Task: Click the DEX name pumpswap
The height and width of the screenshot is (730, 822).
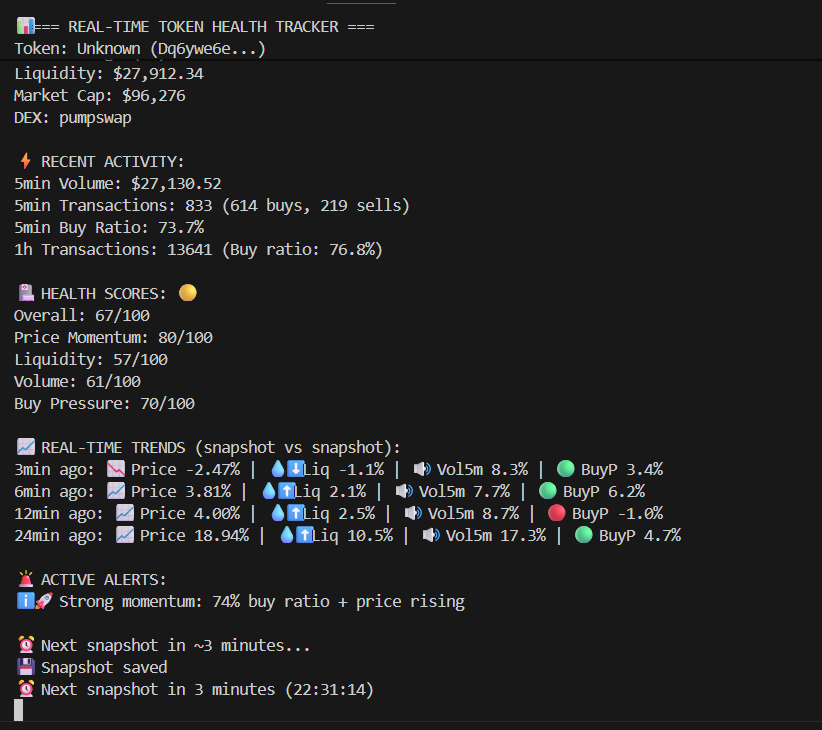Action: tap(95, 118)
